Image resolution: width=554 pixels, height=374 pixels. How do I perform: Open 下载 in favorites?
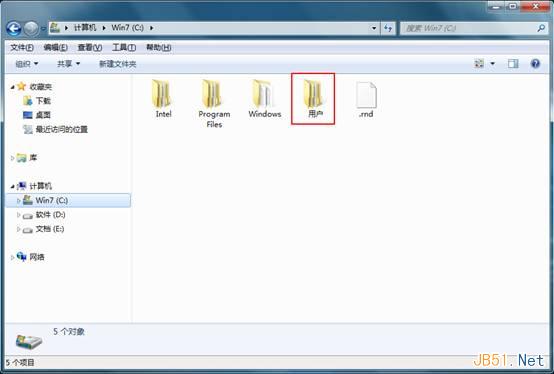pyautogui.click(x=43, y=101)
